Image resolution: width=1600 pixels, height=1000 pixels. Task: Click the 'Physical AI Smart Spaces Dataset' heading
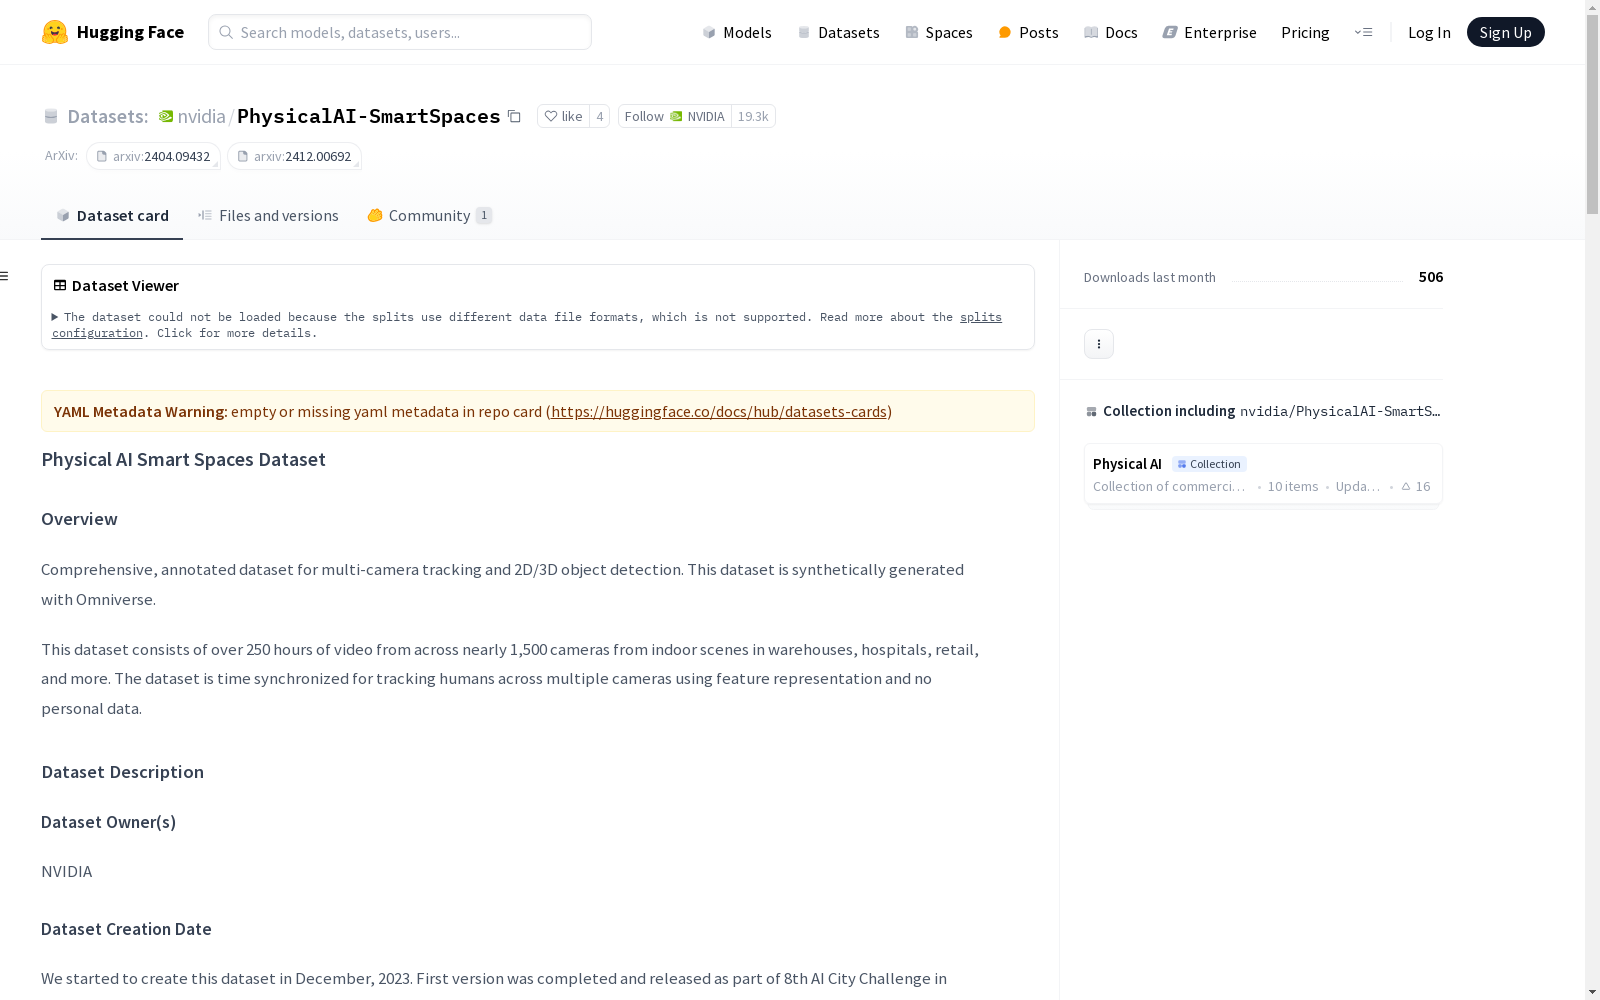click(183, 459)
